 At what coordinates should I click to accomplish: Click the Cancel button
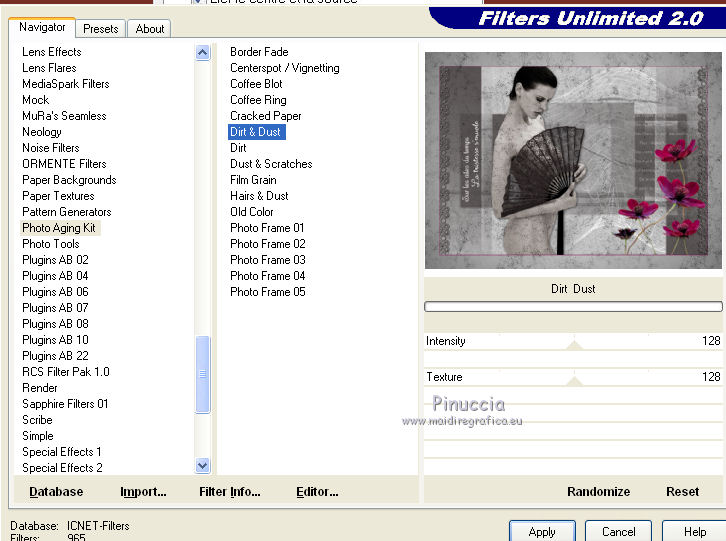pos(618,531)
